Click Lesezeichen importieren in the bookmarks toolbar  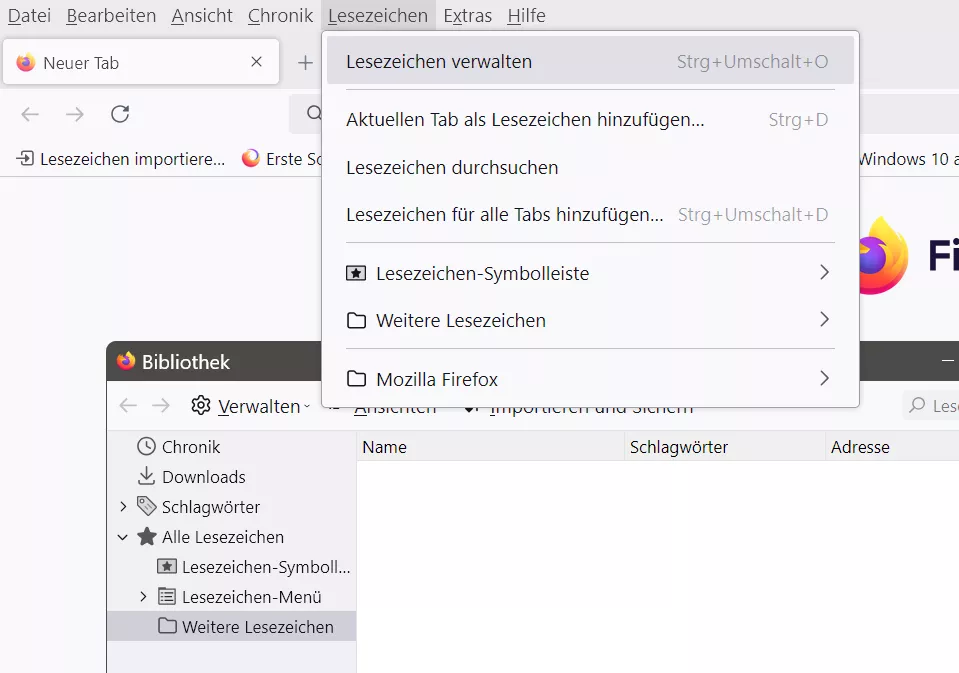tap(120, 159)
